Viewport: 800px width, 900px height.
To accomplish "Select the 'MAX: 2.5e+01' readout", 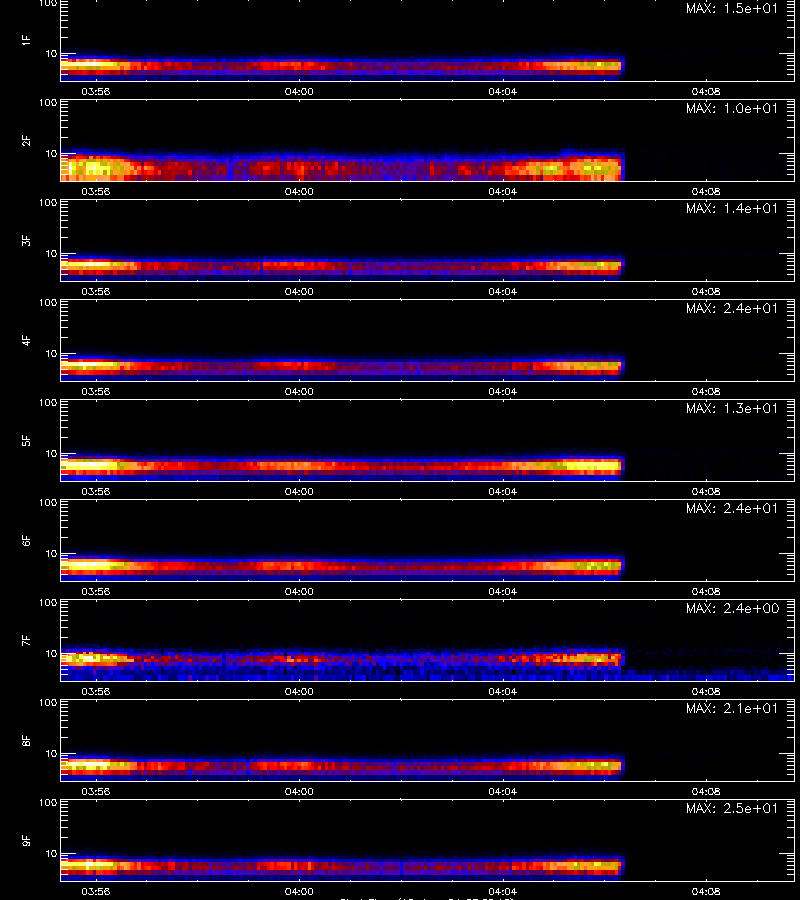I will coord(732,808).
